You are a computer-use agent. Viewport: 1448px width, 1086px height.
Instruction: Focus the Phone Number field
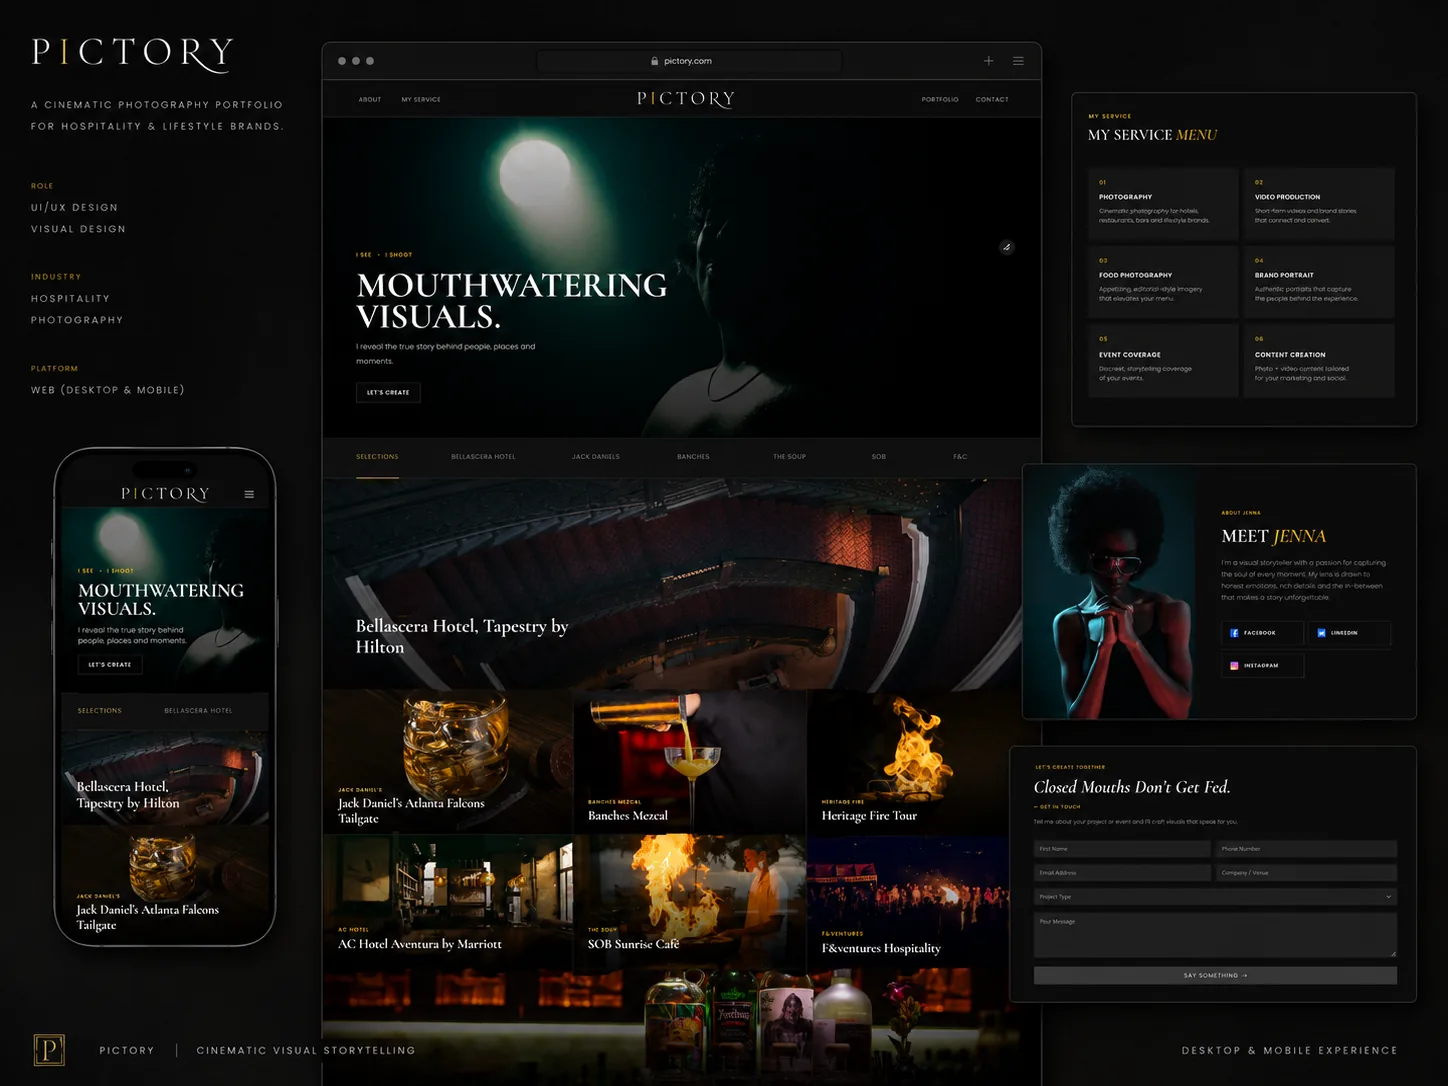tap(1306, 849)
